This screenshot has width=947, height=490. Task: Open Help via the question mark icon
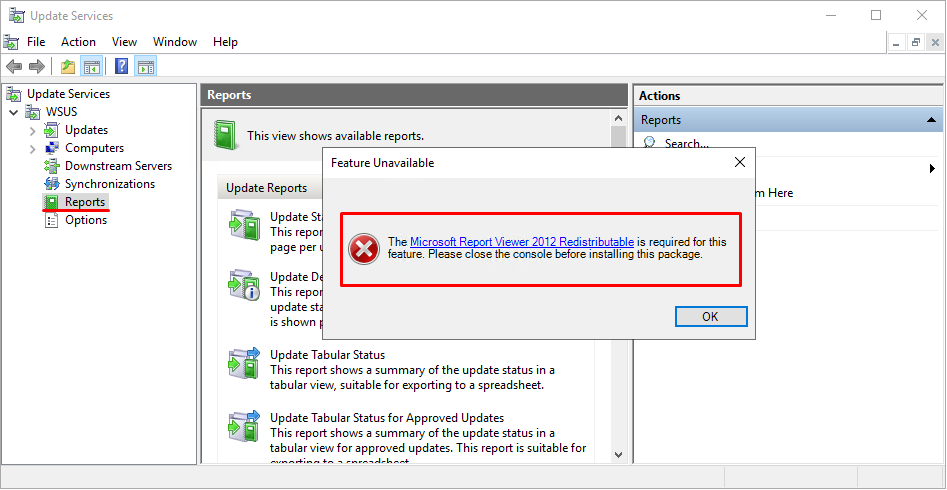point(121,66)
